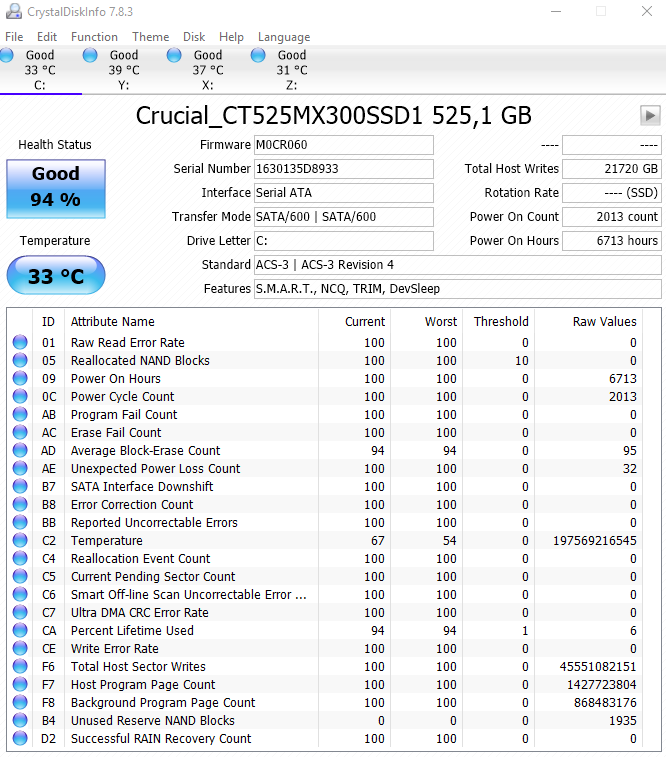Switch to the Y: drive tab

125,70
